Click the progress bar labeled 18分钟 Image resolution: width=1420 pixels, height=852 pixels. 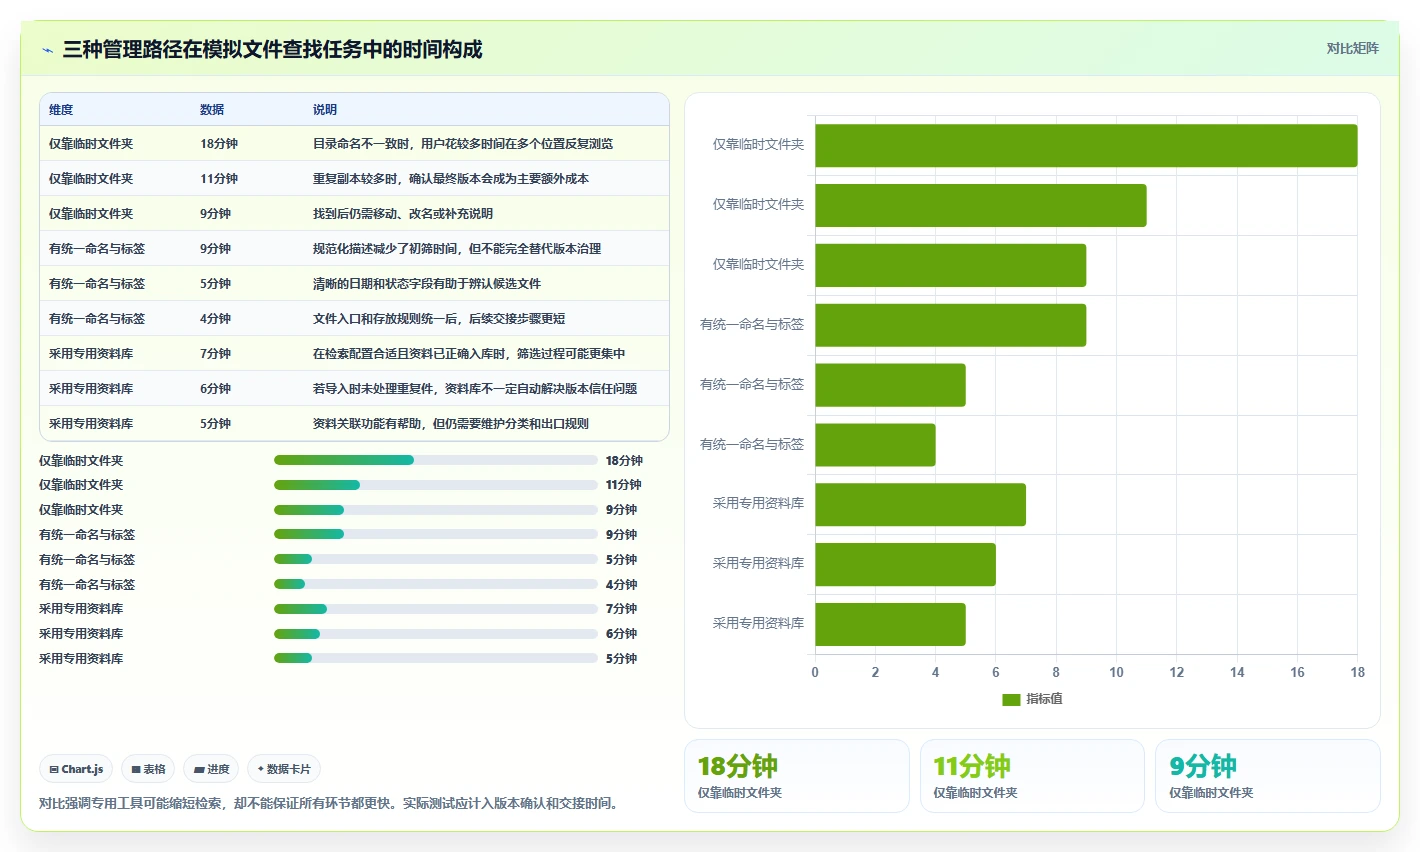click(x=435, y=460)
